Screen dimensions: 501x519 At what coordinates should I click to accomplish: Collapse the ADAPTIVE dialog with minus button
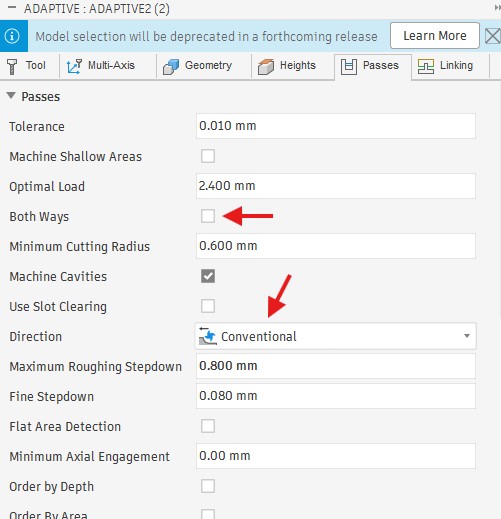pos(12,8)
